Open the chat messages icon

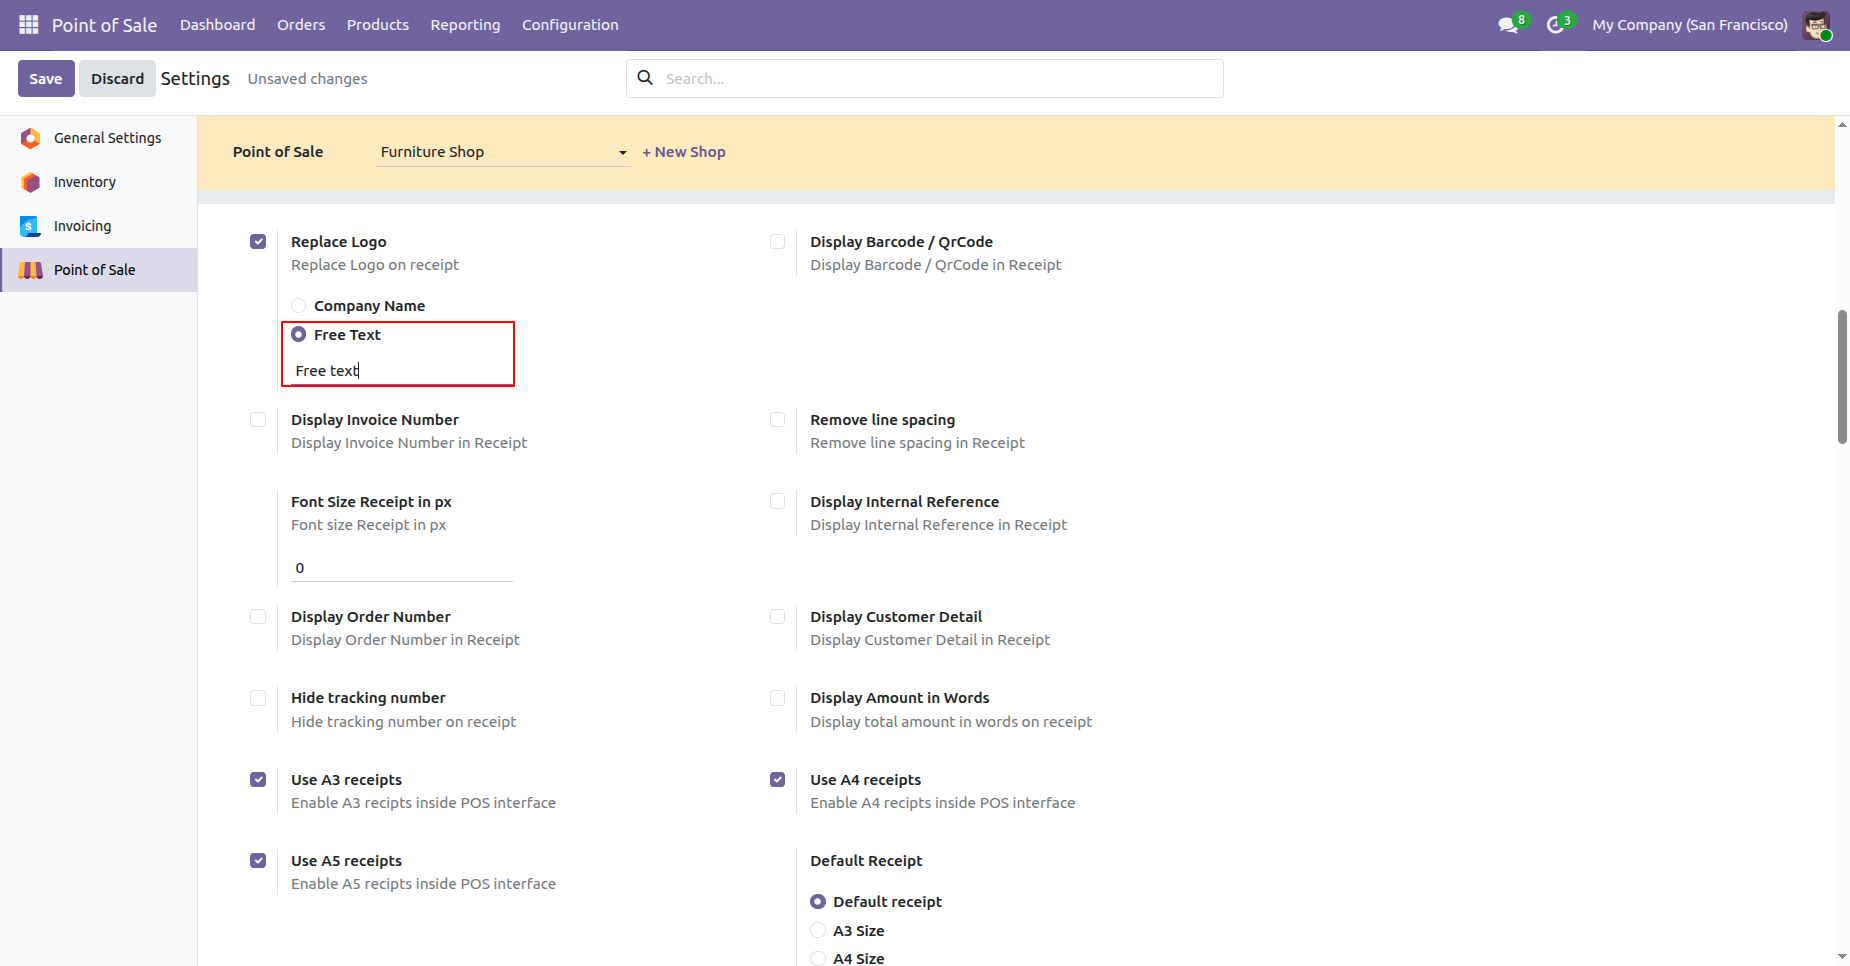pos(1508,25)
